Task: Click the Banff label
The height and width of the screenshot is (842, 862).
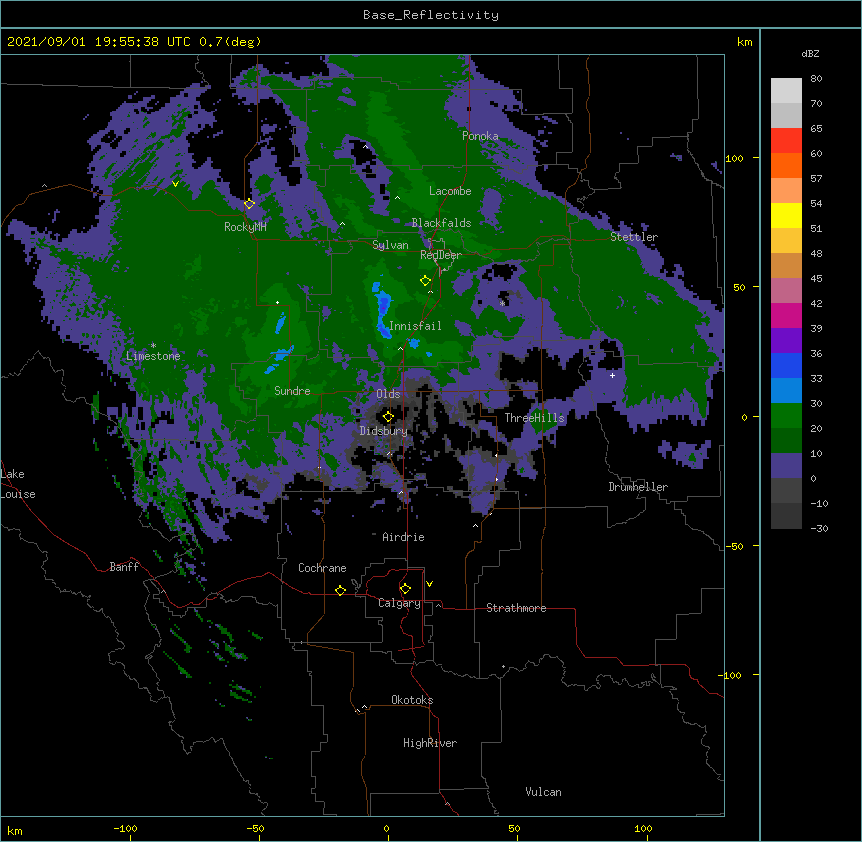Action: (124, 567)
